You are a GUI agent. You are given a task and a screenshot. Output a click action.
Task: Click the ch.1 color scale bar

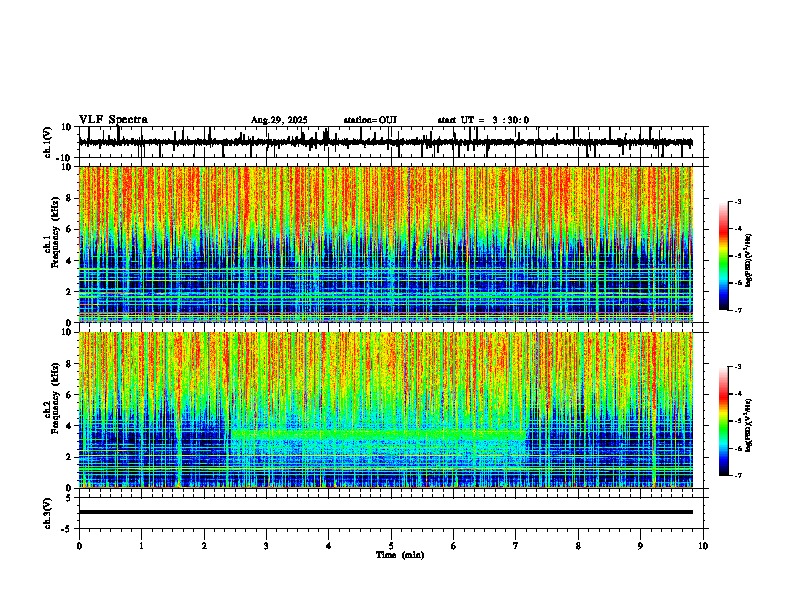[724, 256]
